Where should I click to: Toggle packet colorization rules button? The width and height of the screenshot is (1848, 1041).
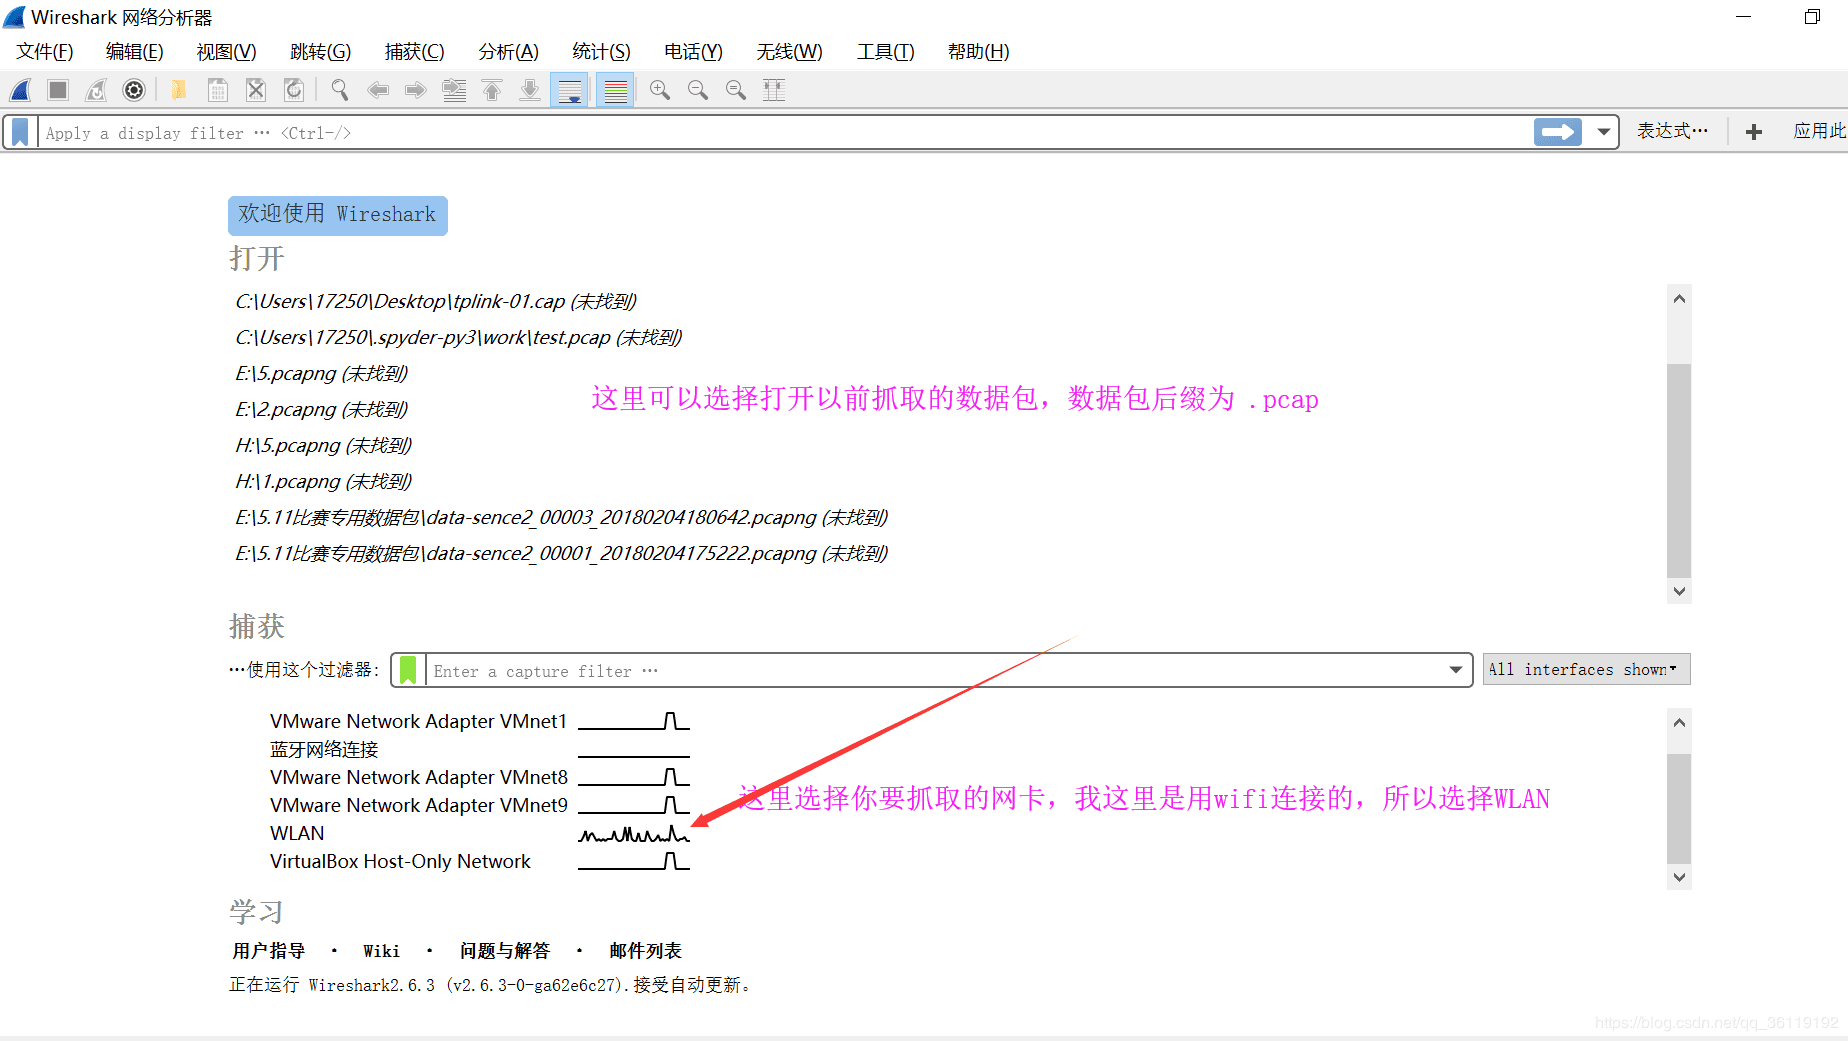point(615,90)
